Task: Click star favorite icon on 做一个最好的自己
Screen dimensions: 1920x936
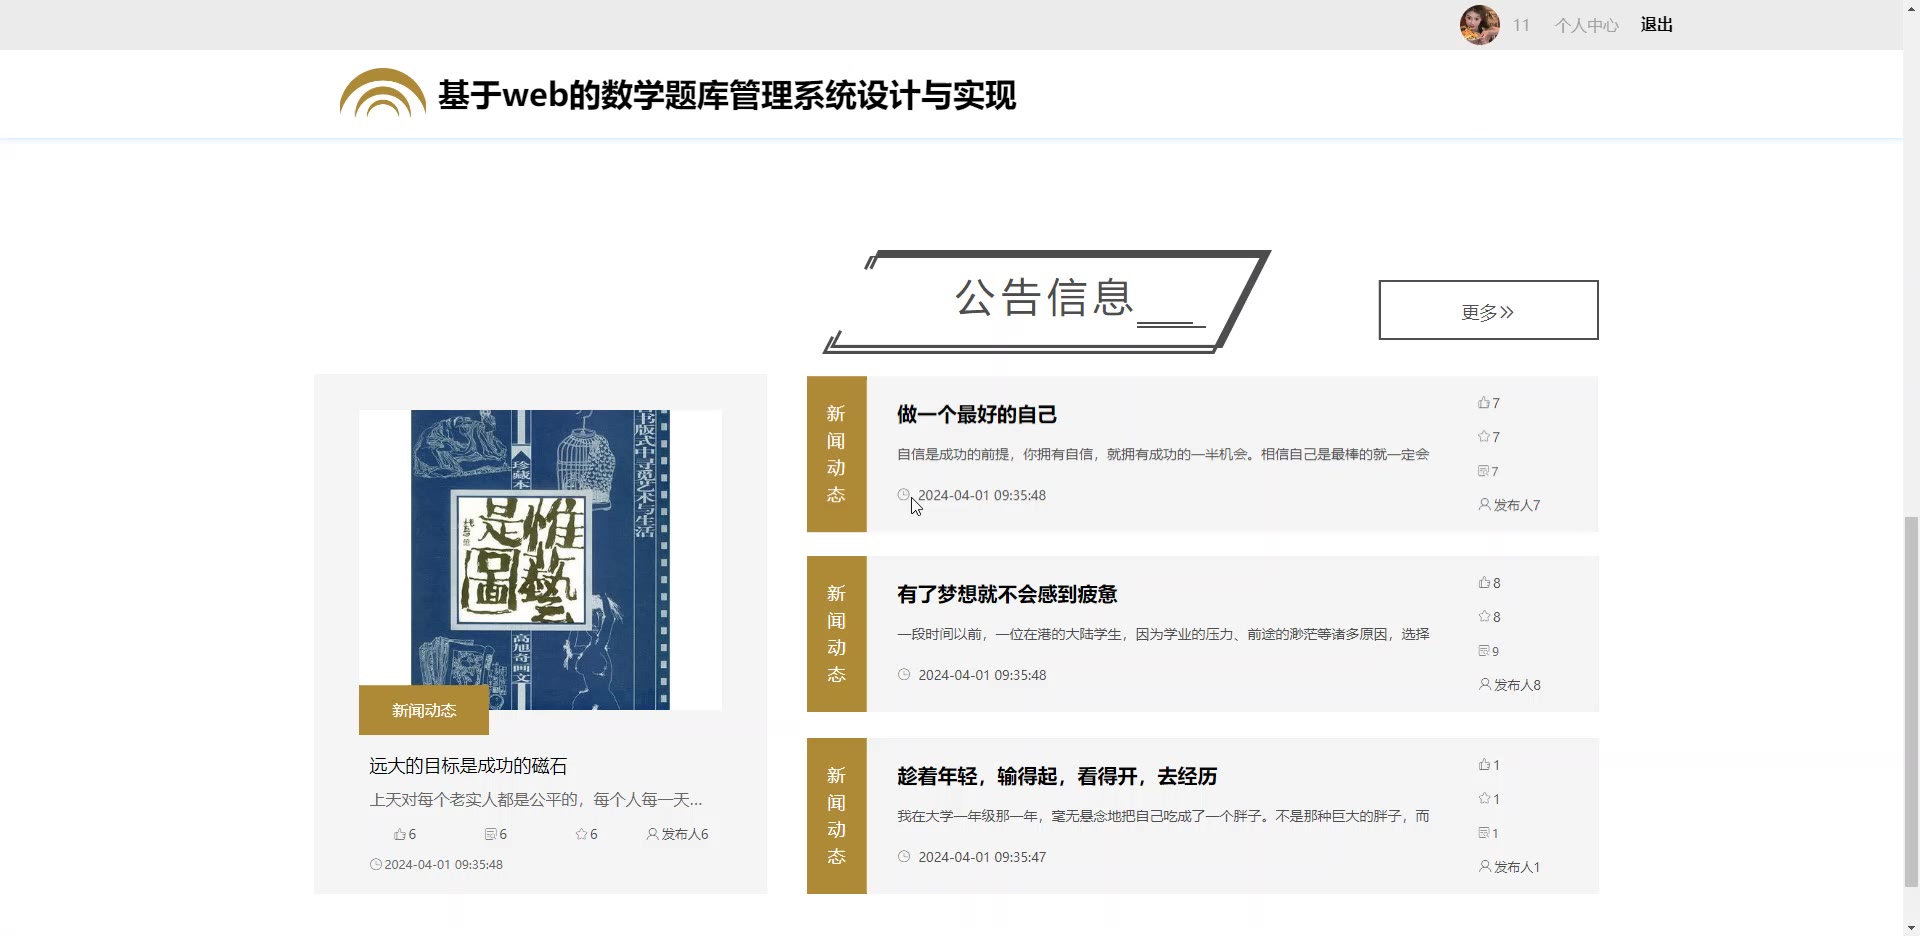Action: pos(1483,437)
